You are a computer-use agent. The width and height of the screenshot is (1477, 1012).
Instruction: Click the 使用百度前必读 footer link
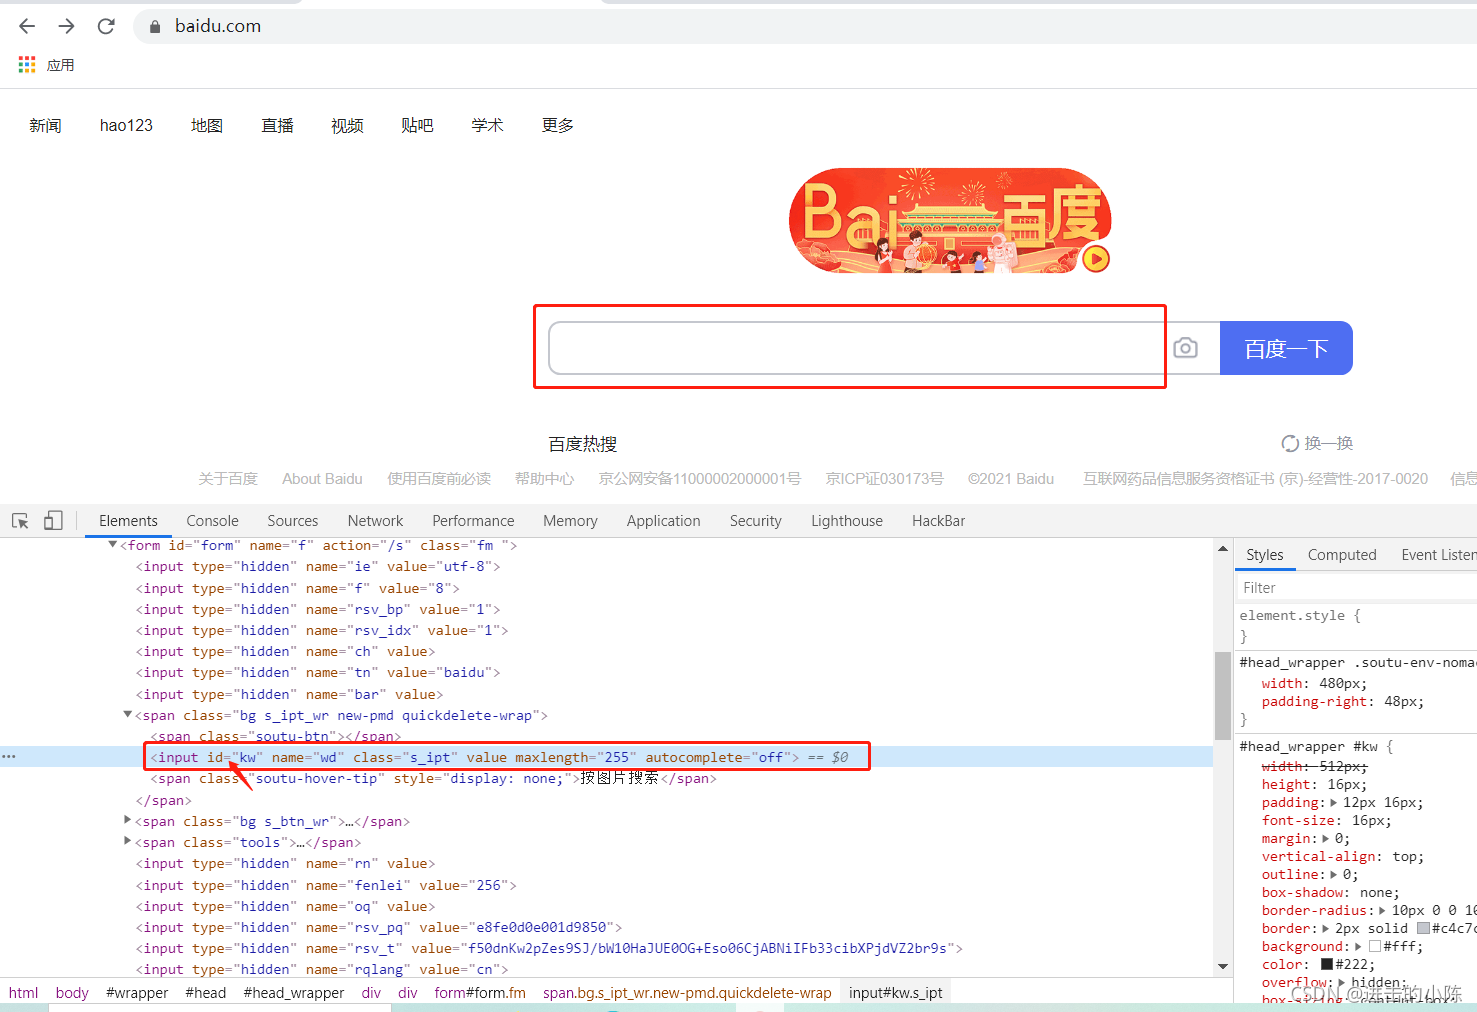439,479
